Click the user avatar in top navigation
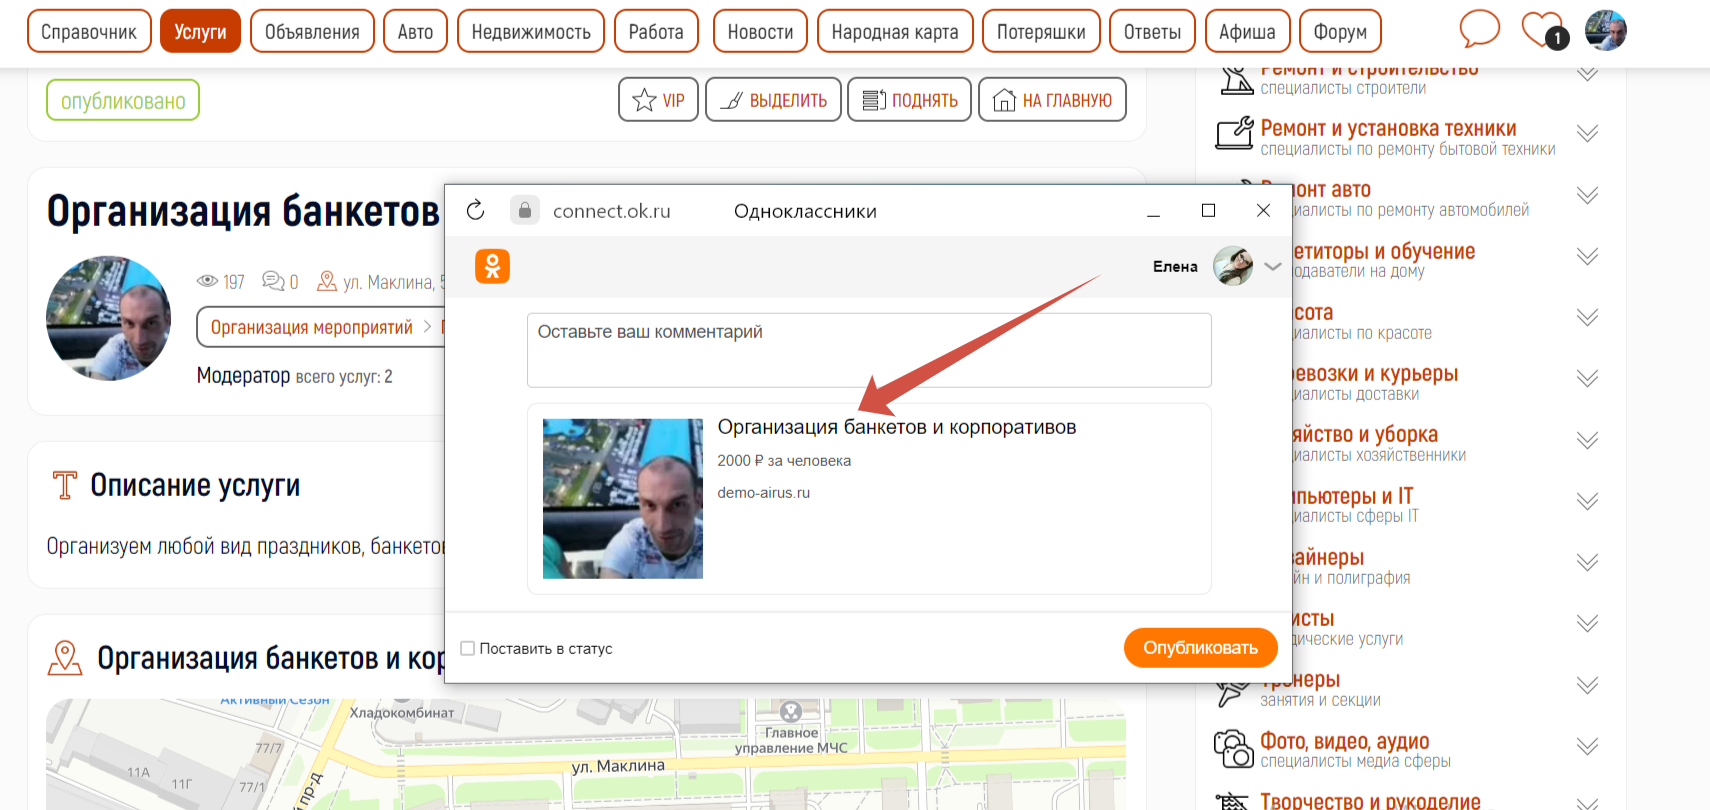 [1605, 30]
